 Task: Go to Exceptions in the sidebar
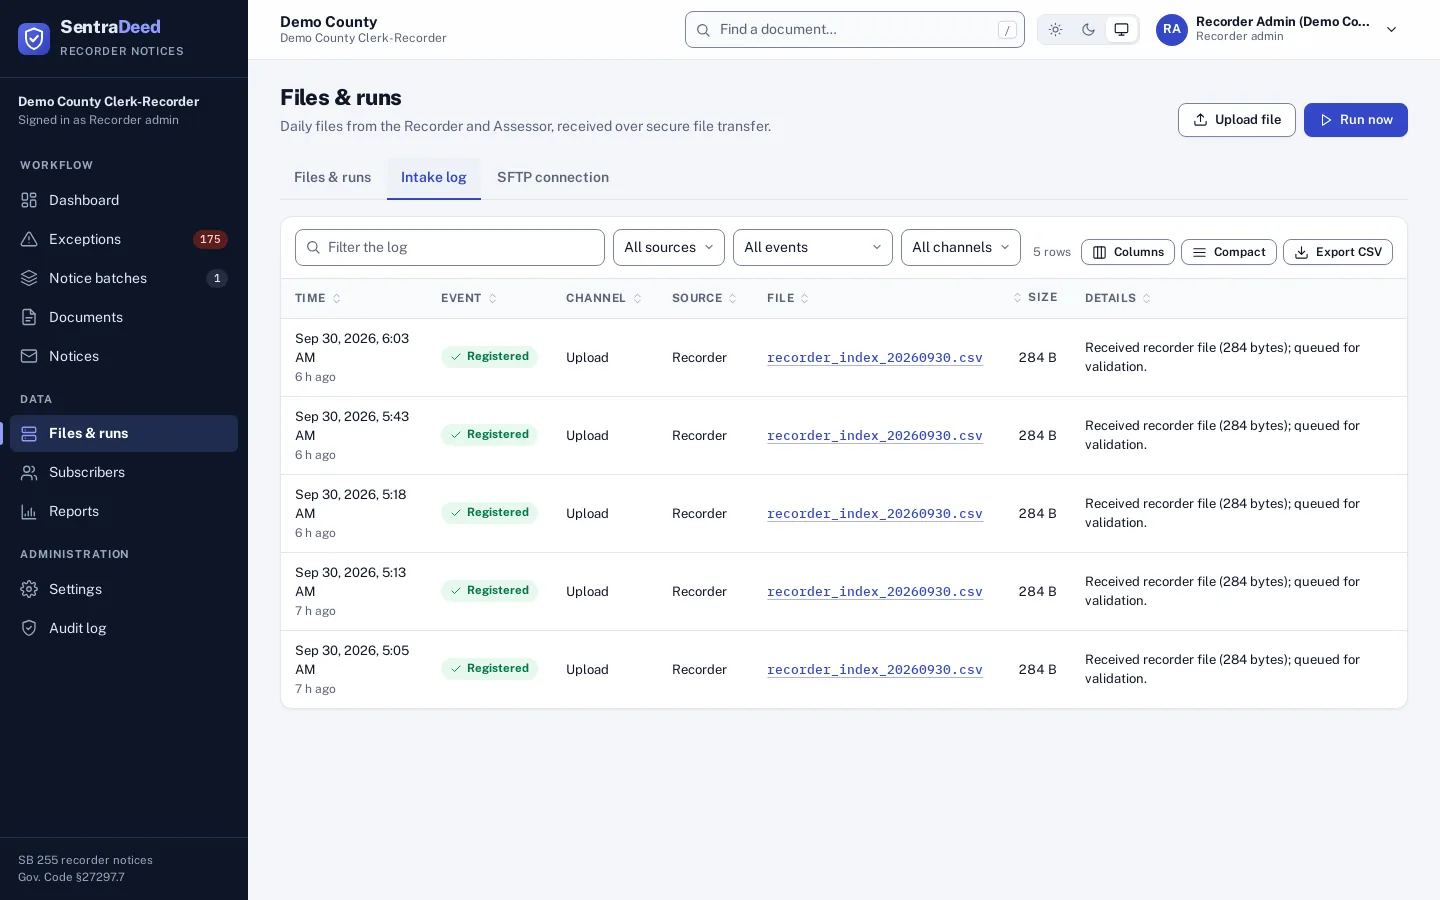[124, 239]
